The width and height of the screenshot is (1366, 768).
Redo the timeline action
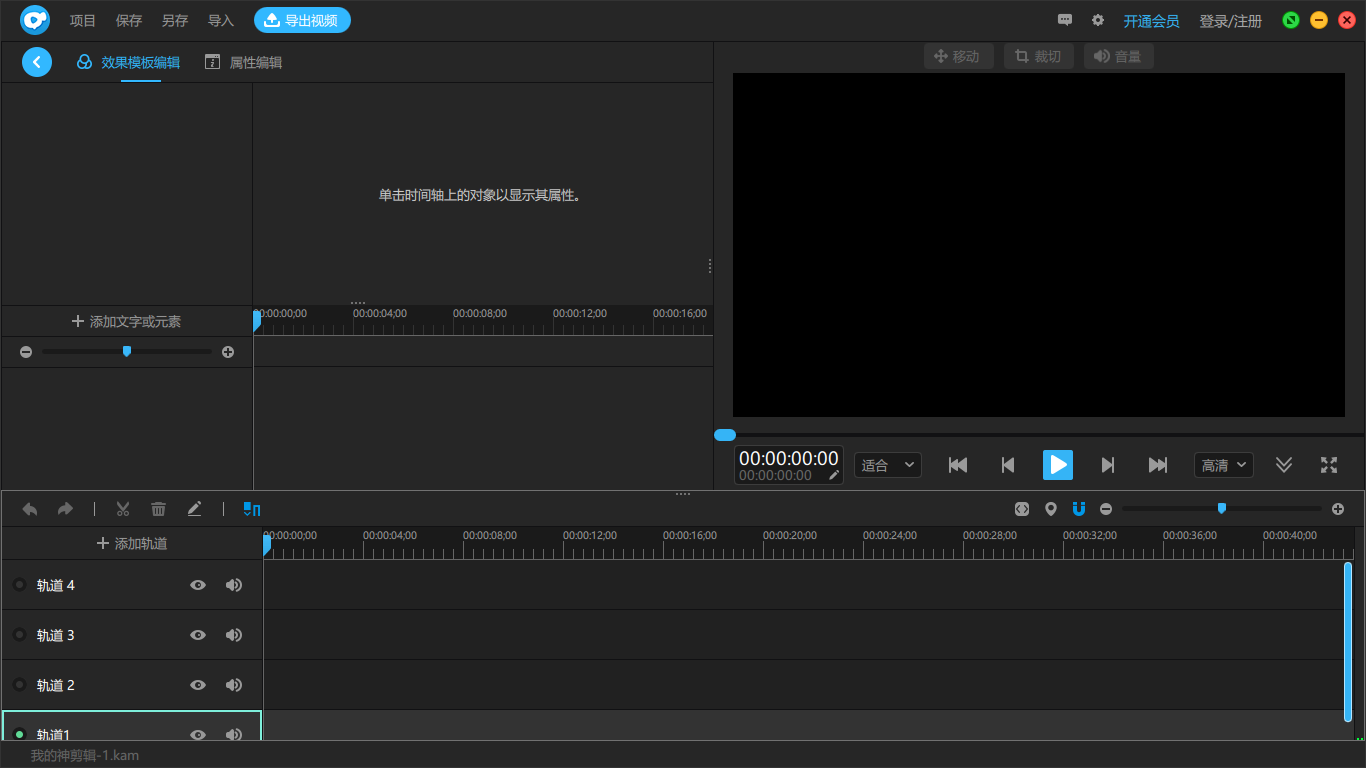click(x=65, y=509)
